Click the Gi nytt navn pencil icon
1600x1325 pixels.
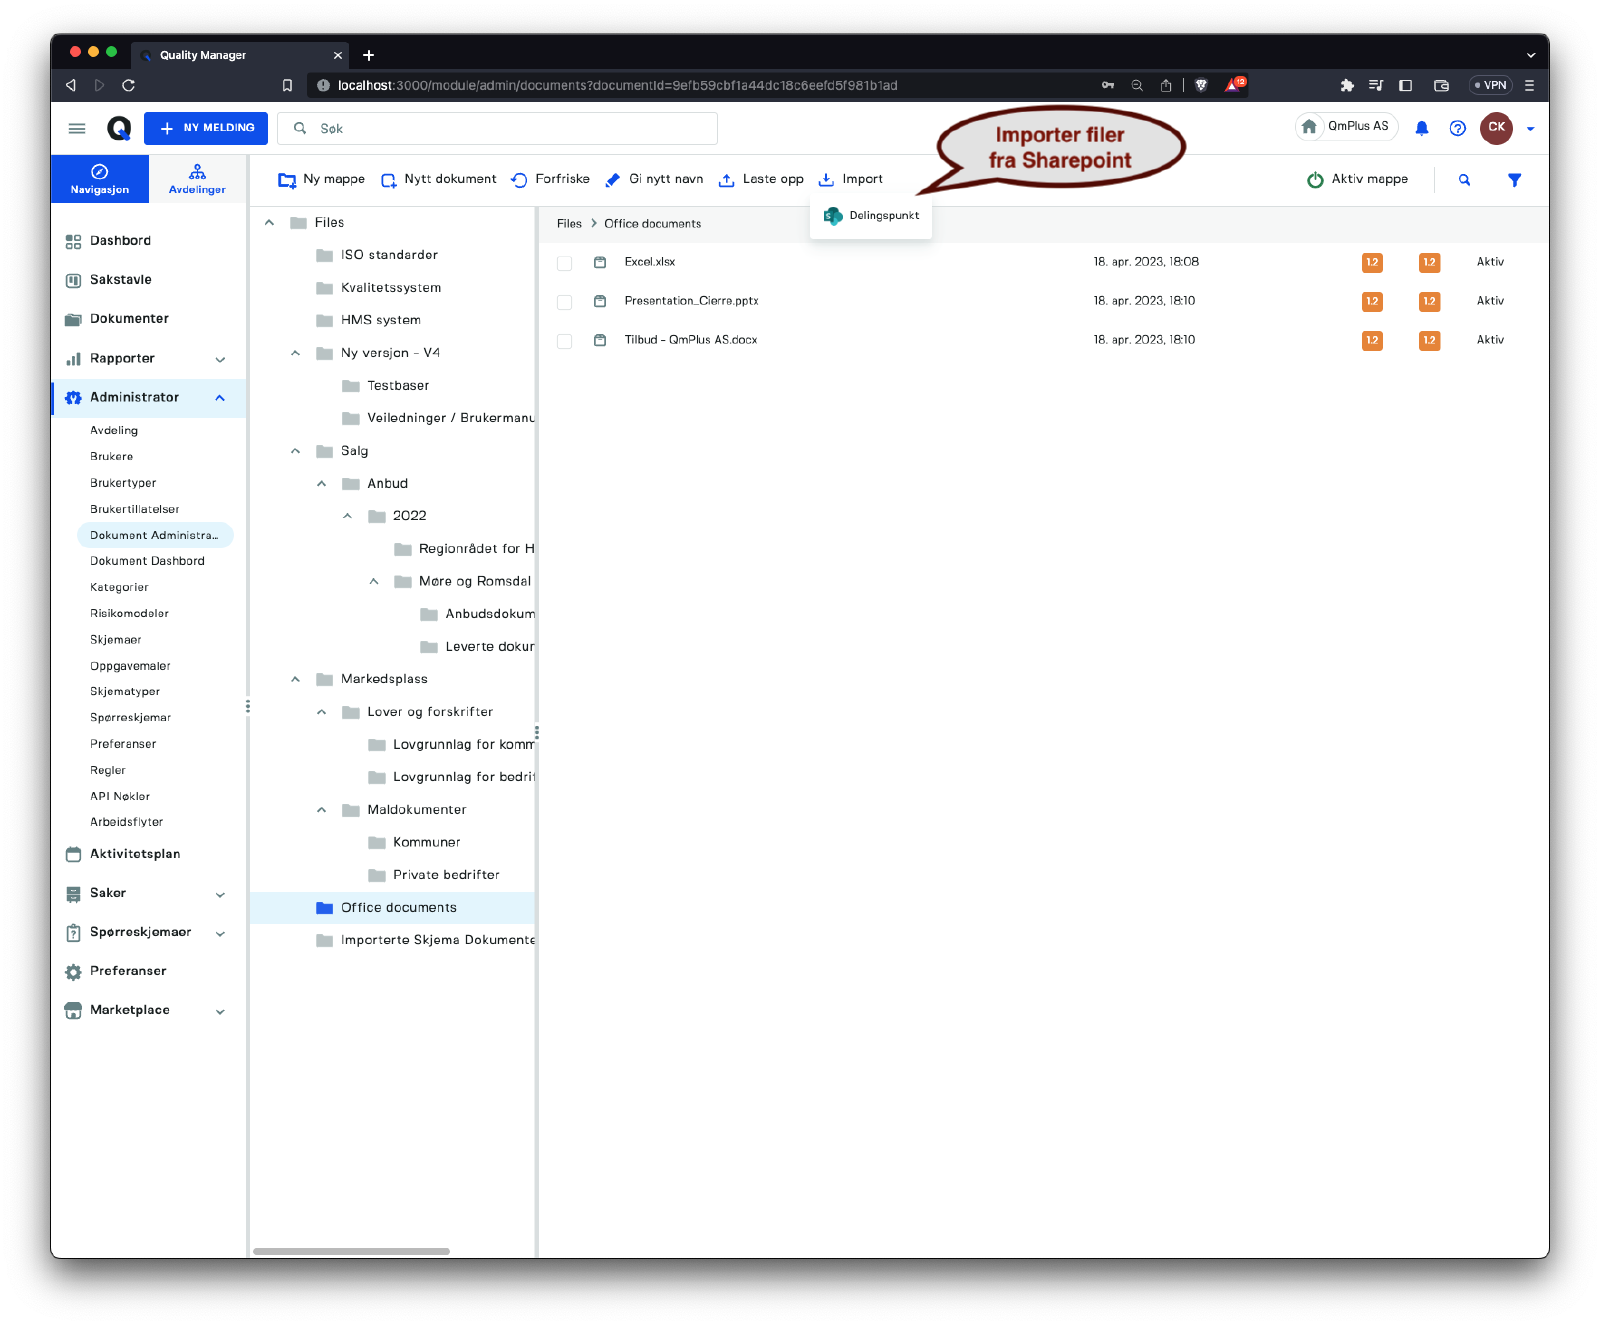click(x=613, y=180)
